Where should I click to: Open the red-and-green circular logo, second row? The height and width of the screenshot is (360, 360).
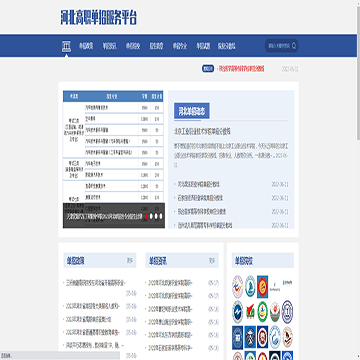[x=275, y=312]
